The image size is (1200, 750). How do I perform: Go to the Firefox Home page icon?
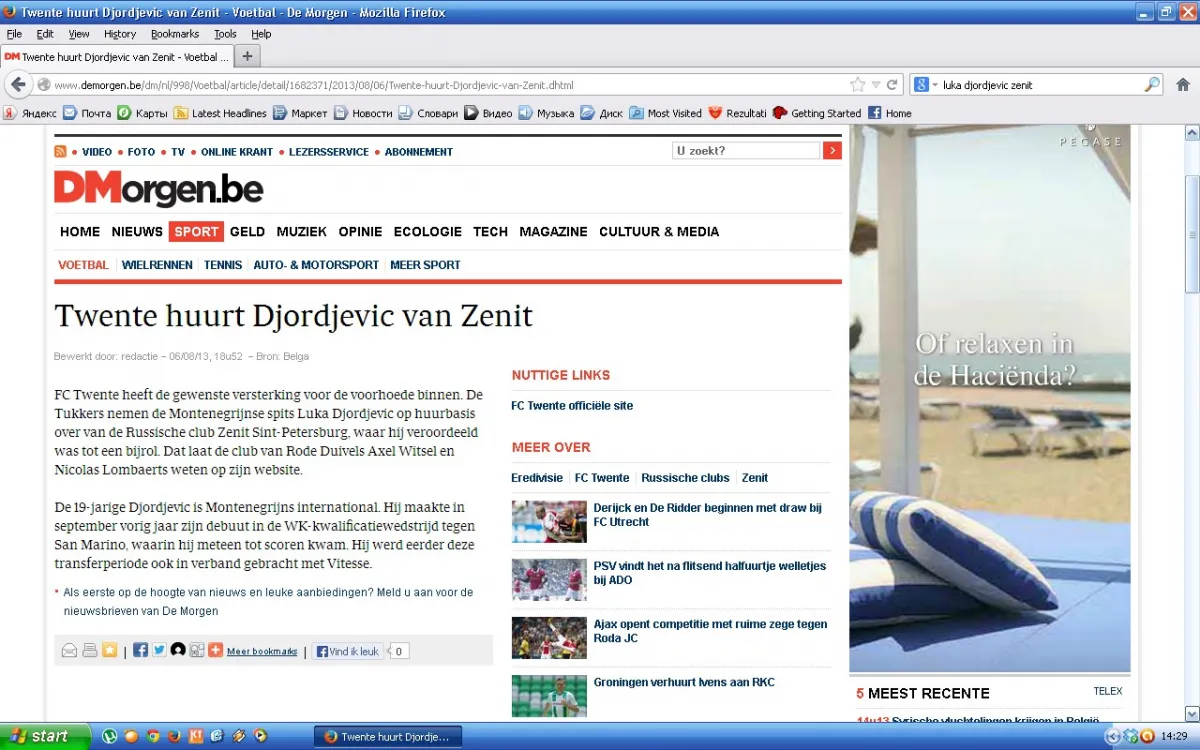pyautogui.click(x=1183, y=85)
